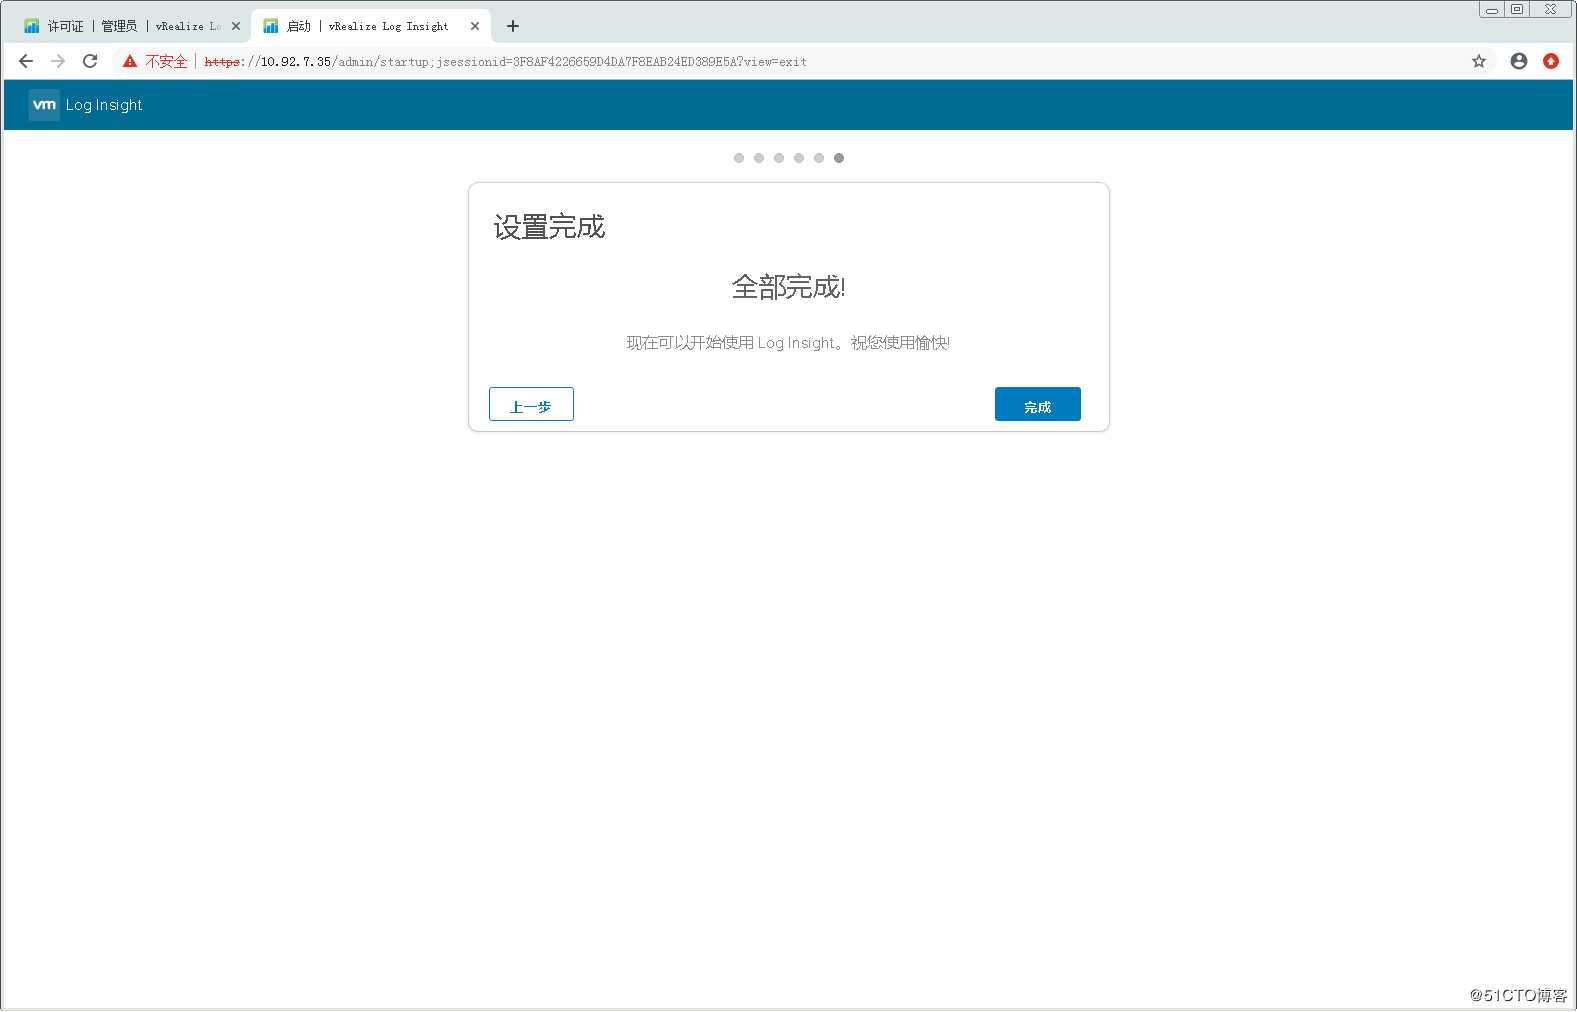
Task: Minimize the browser window
Action: [x=1492, y=9]
